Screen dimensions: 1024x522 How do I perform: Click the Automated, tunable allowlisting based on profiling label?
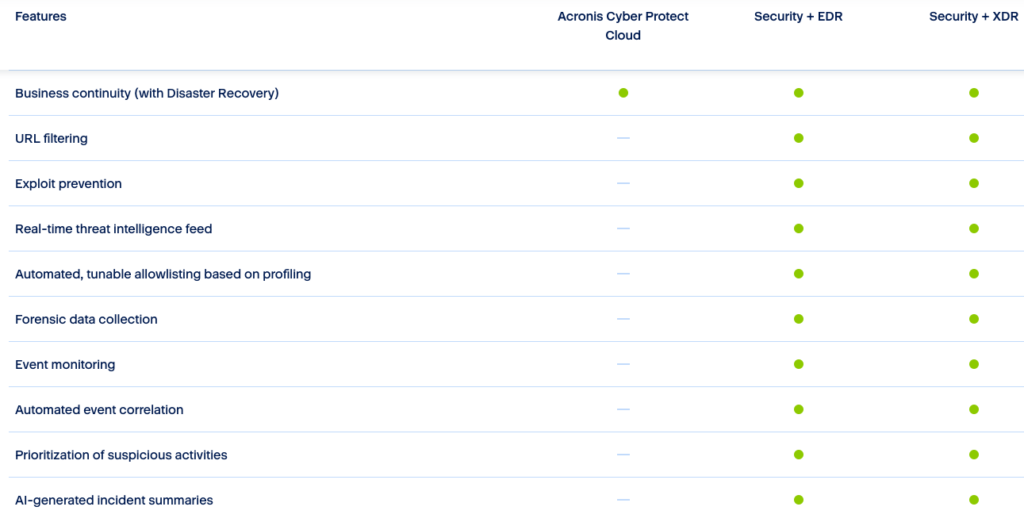pyautogui.click(x=163, y=274)
